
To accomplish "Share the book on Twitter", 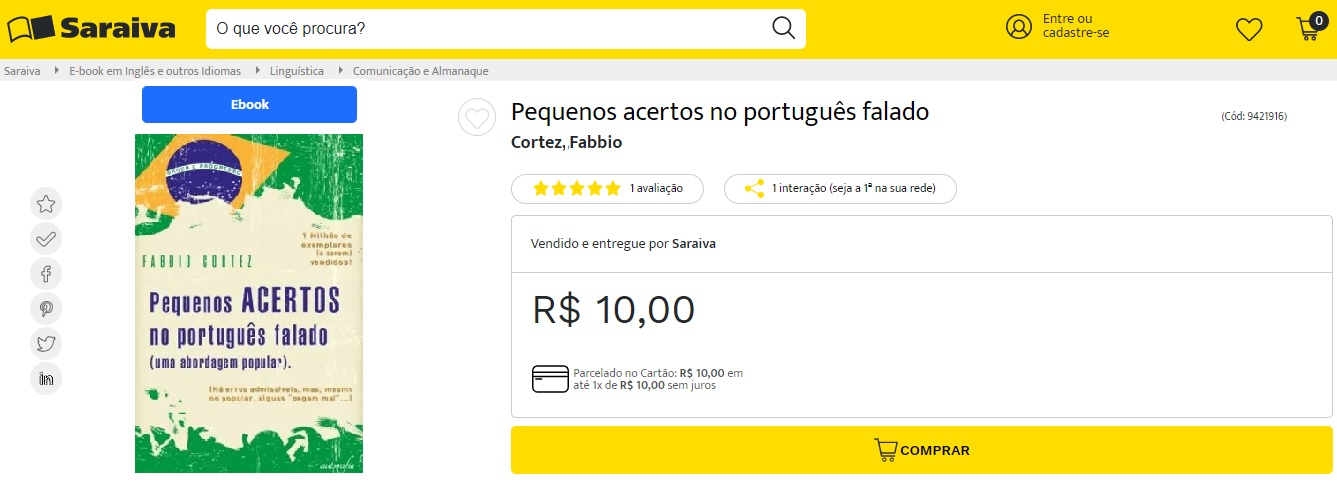I will (46, 344).
